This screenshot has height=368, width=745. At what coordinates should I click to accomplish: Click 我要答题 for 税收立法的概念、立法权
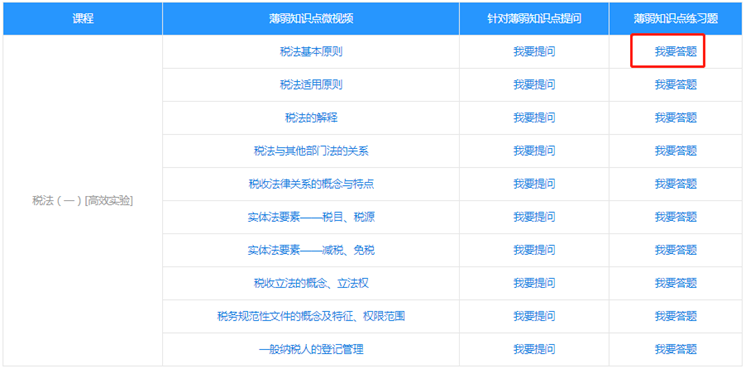click(676, 283)
